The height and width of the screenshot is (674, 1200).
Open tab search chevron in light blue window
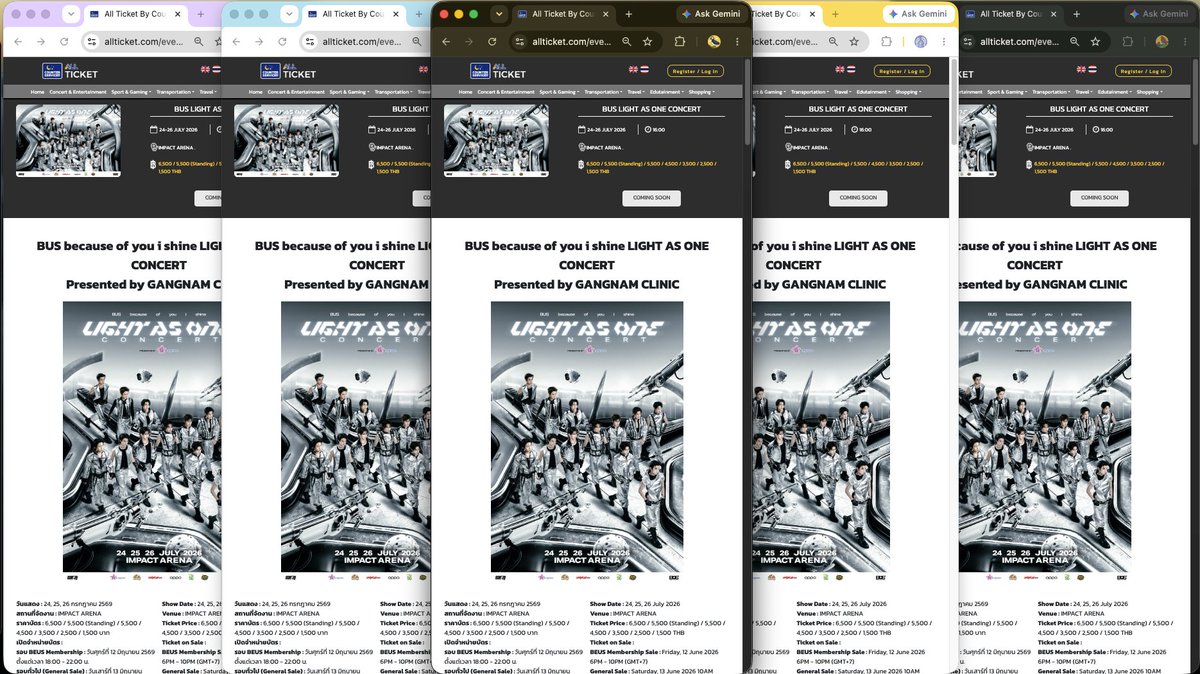pyautogui.click(x=289, y=14)
